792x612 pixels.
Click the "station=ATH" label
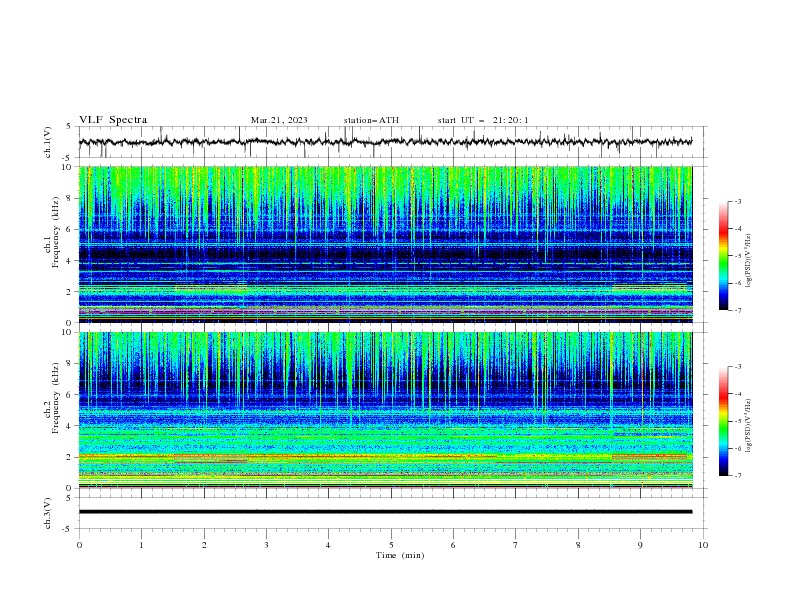point(371,120)
